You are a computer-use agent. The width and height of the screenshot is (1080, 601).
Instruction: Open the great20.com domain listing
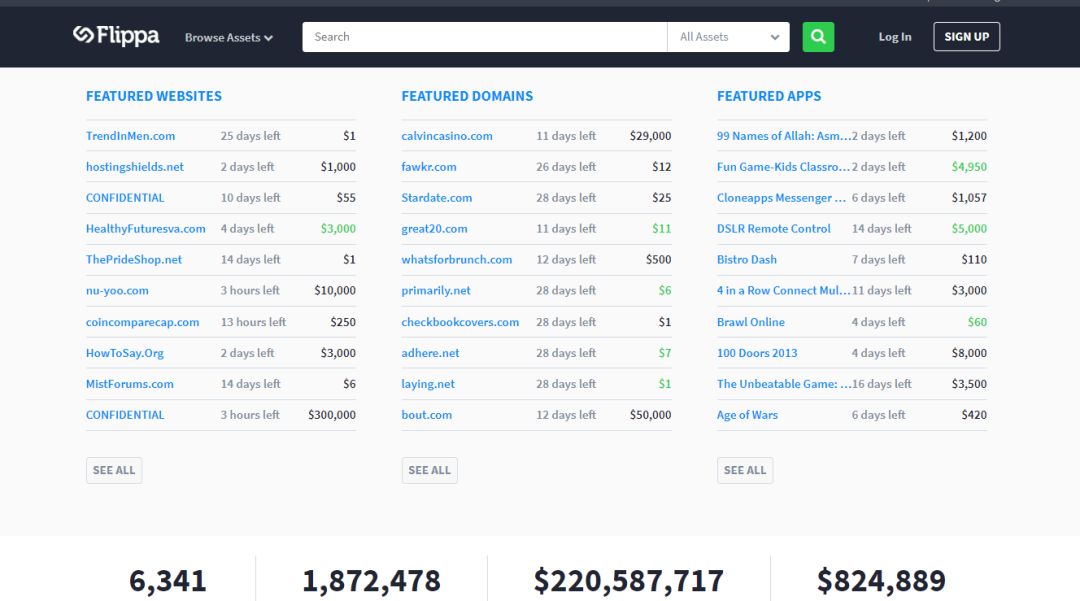[434, 229]
